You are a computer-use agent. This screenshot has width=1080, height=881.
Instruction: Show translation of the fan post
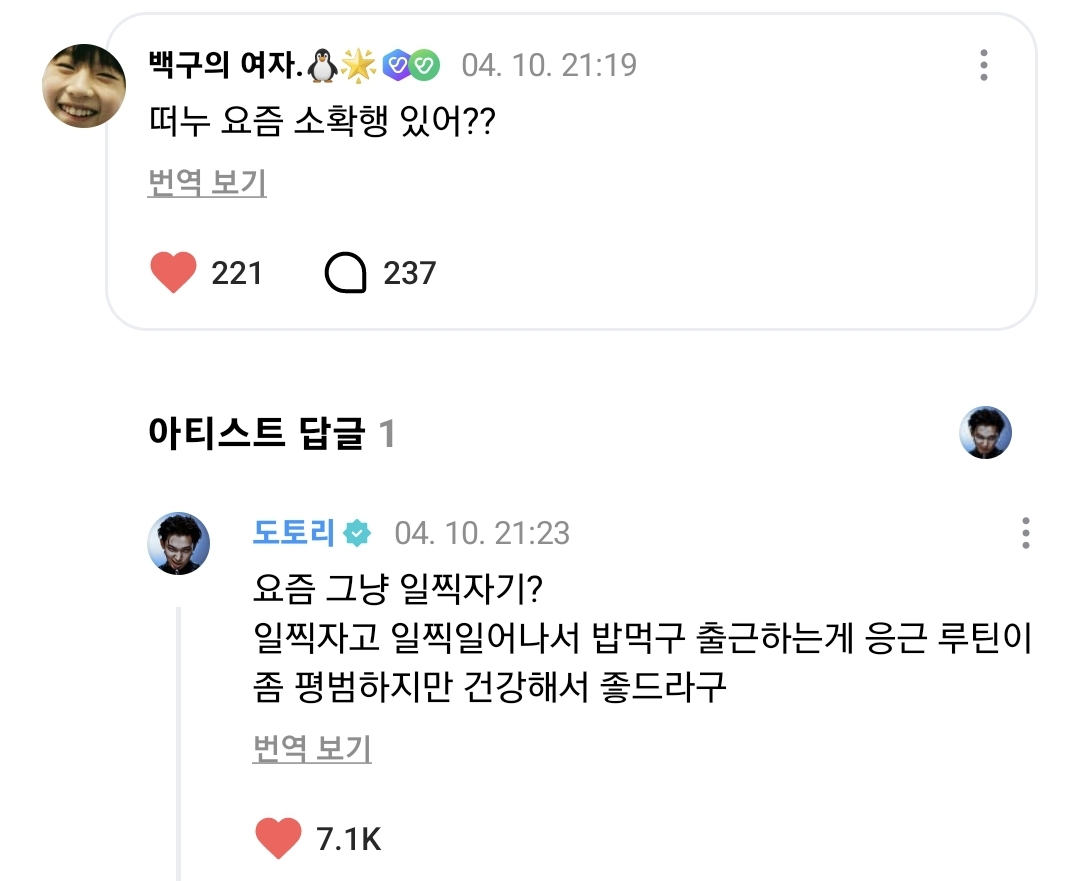pyautogui.click(x=207, y=183)
